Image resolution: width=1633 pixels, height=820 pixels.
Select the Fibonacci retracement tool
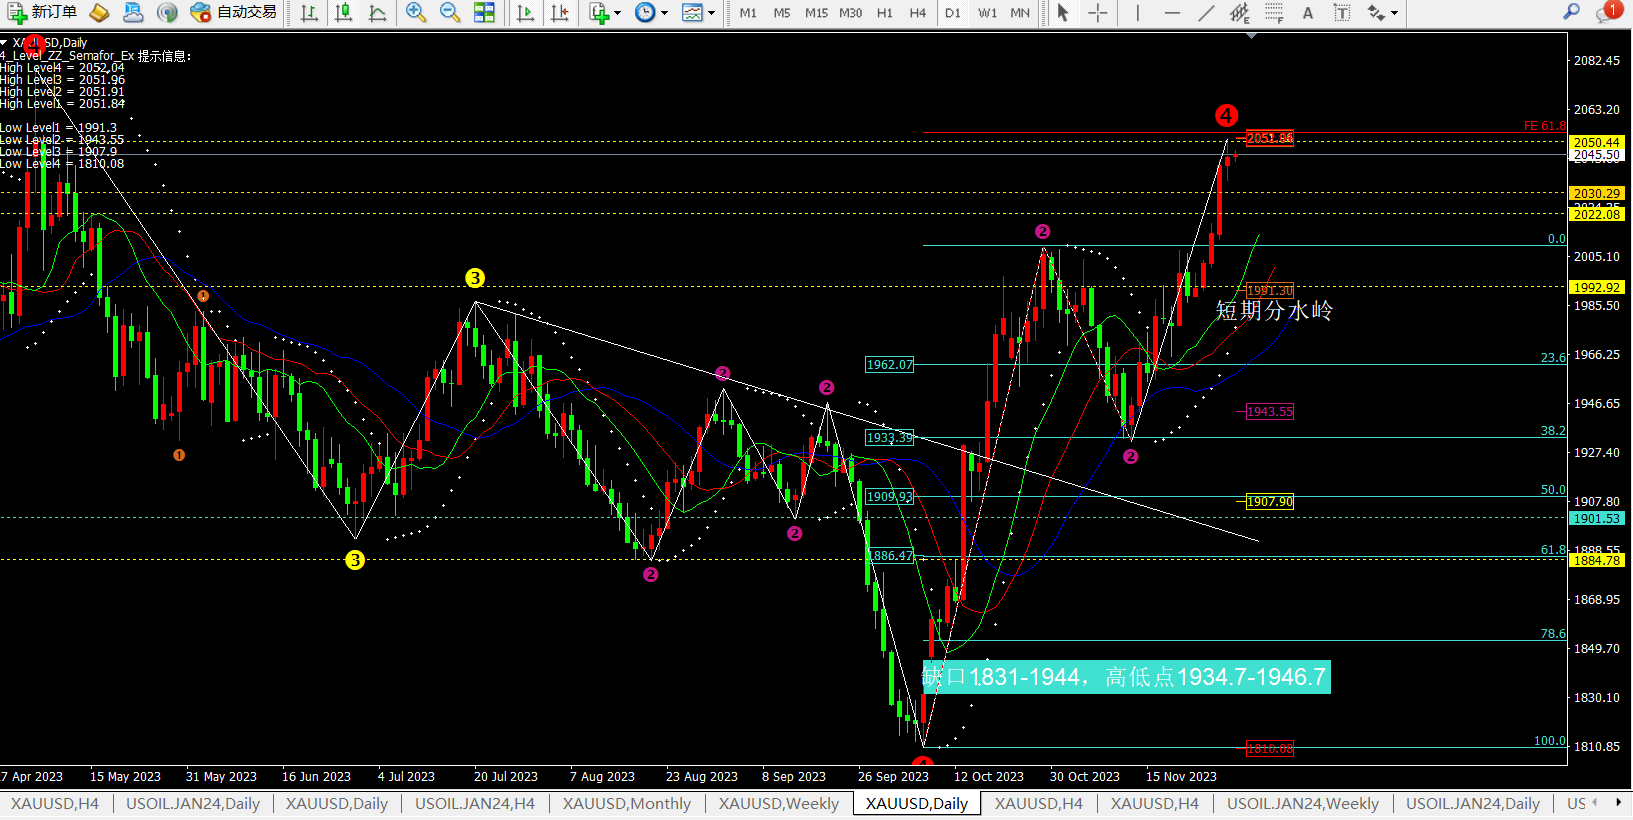pos(1274,13)
